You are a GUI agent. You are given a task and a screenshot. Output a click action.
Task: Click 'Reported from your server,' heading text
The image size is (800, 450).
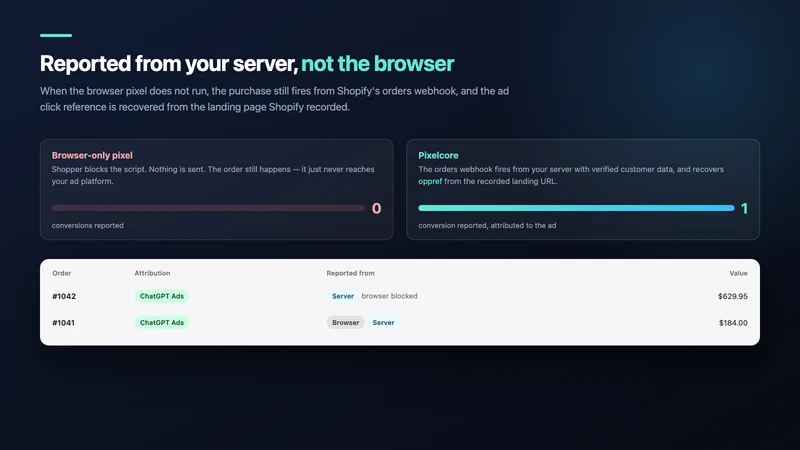pos(169,64)
